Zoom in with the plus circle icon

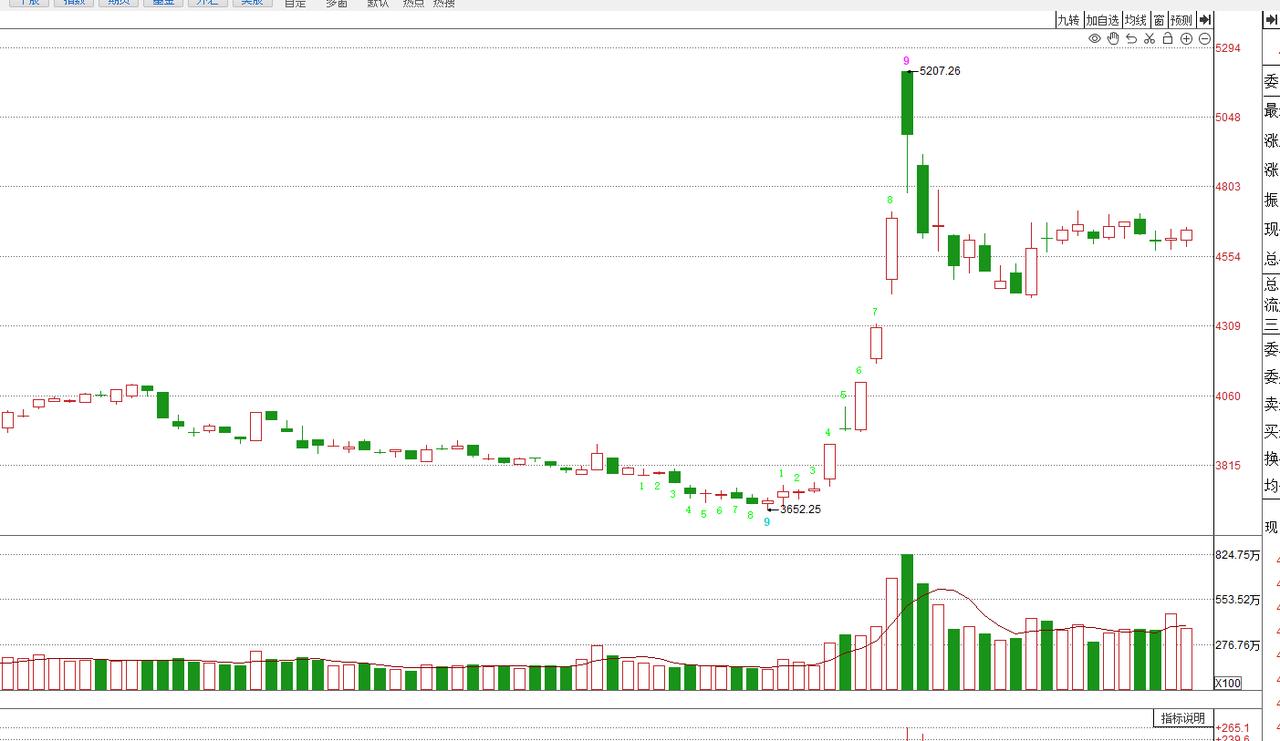click(x=1186, y=39)
